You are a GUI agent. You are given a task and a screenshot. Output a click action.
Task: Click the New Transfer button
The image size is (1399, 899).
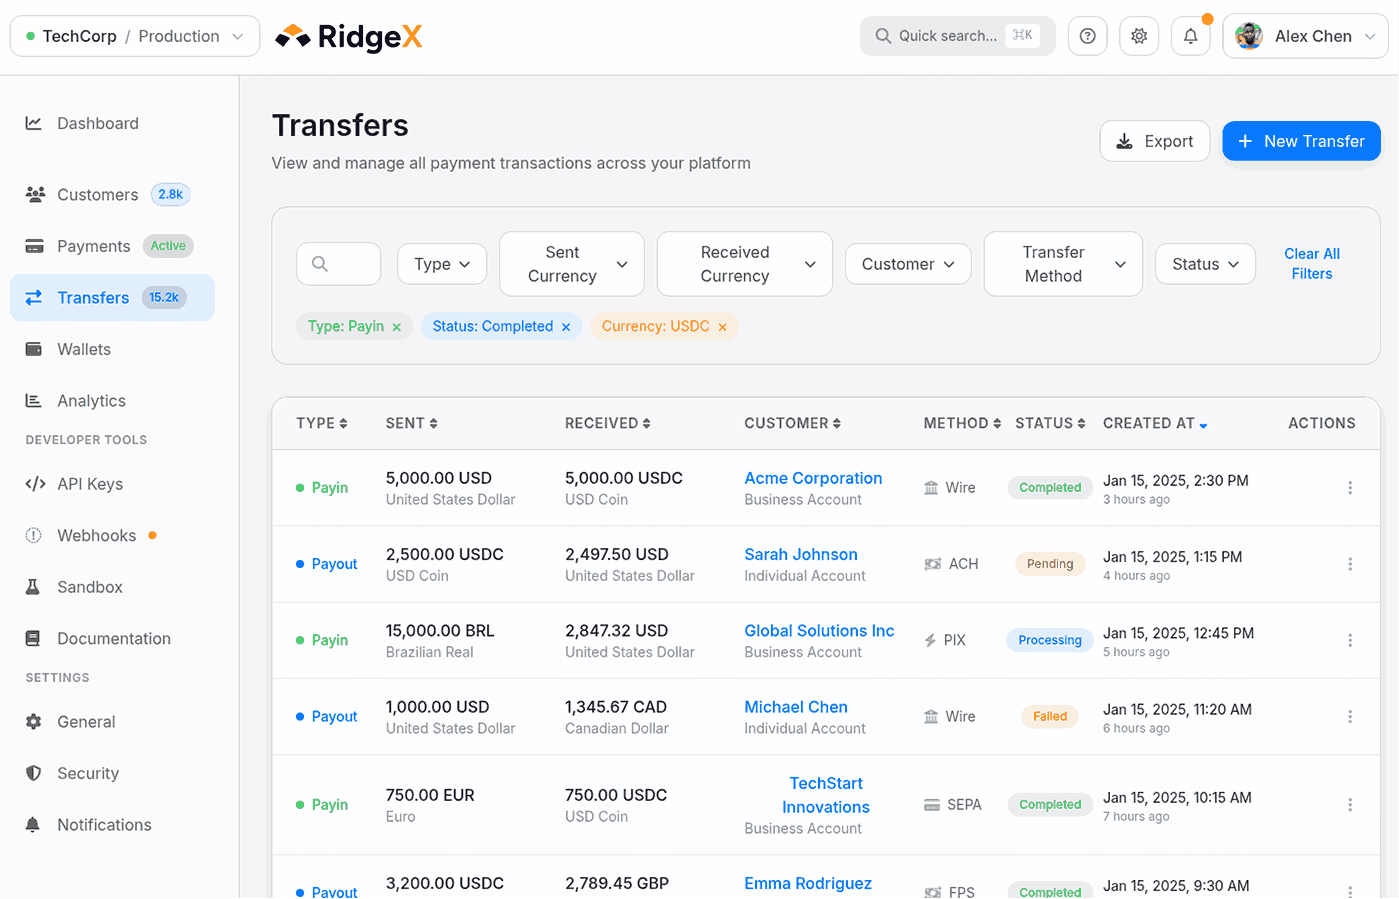pos(1300,141)
